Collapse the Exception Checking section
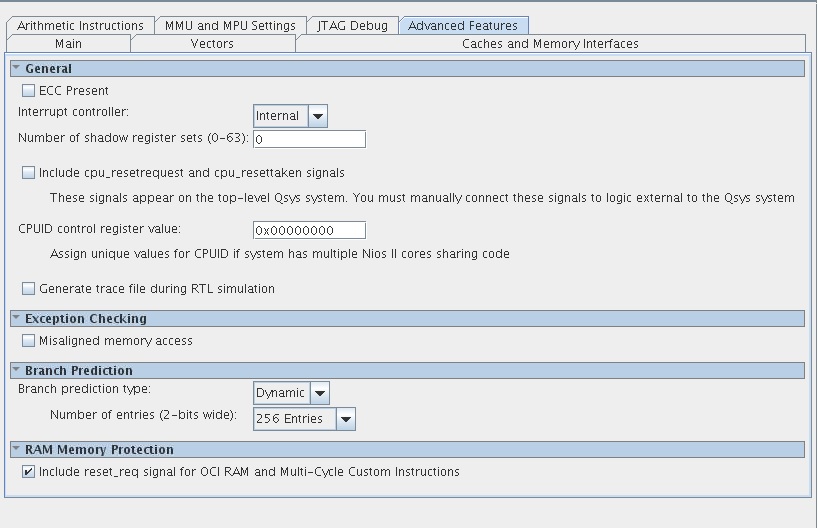The width and height of the screenshot is (818, 528). click(17, 319)
